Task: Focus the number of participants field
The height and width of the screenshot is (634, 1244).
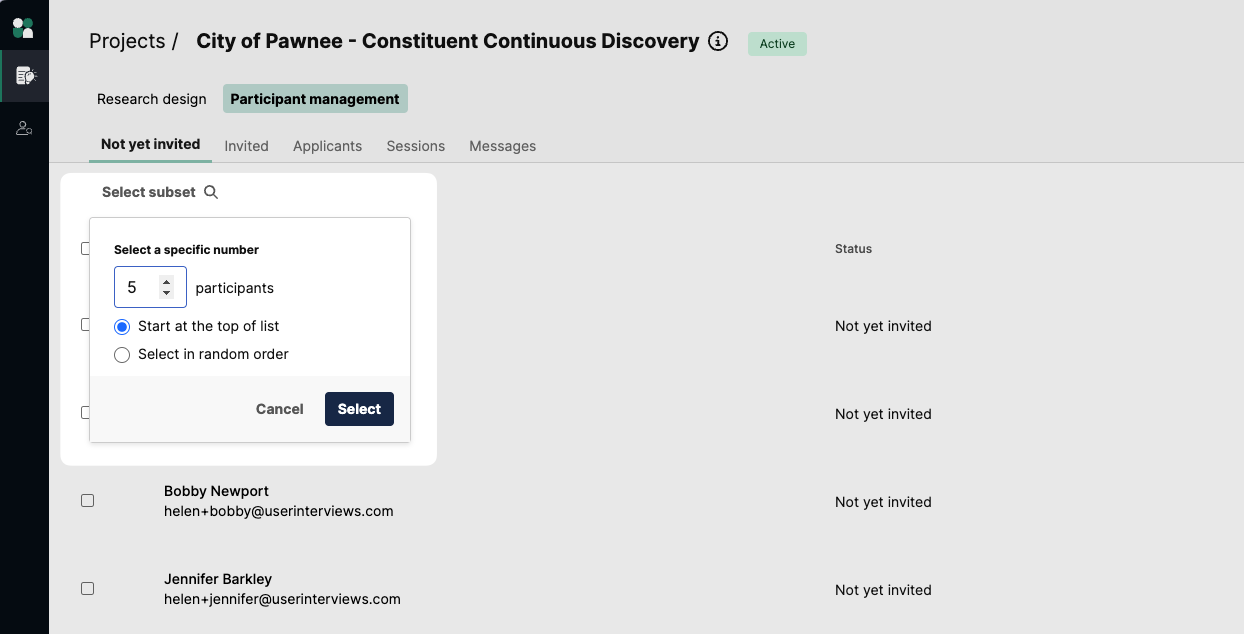Action: (x=150, y=287)
